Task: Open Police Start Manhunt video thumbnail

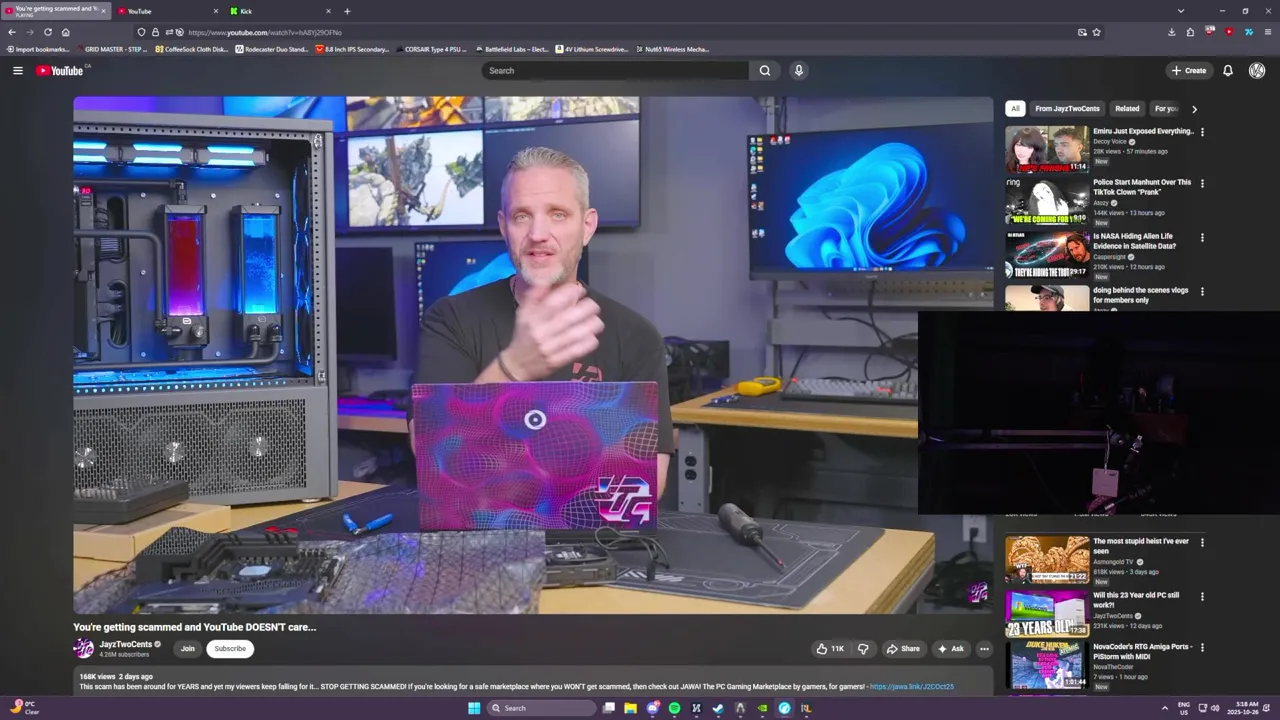Action: [x=1047, y=201]
